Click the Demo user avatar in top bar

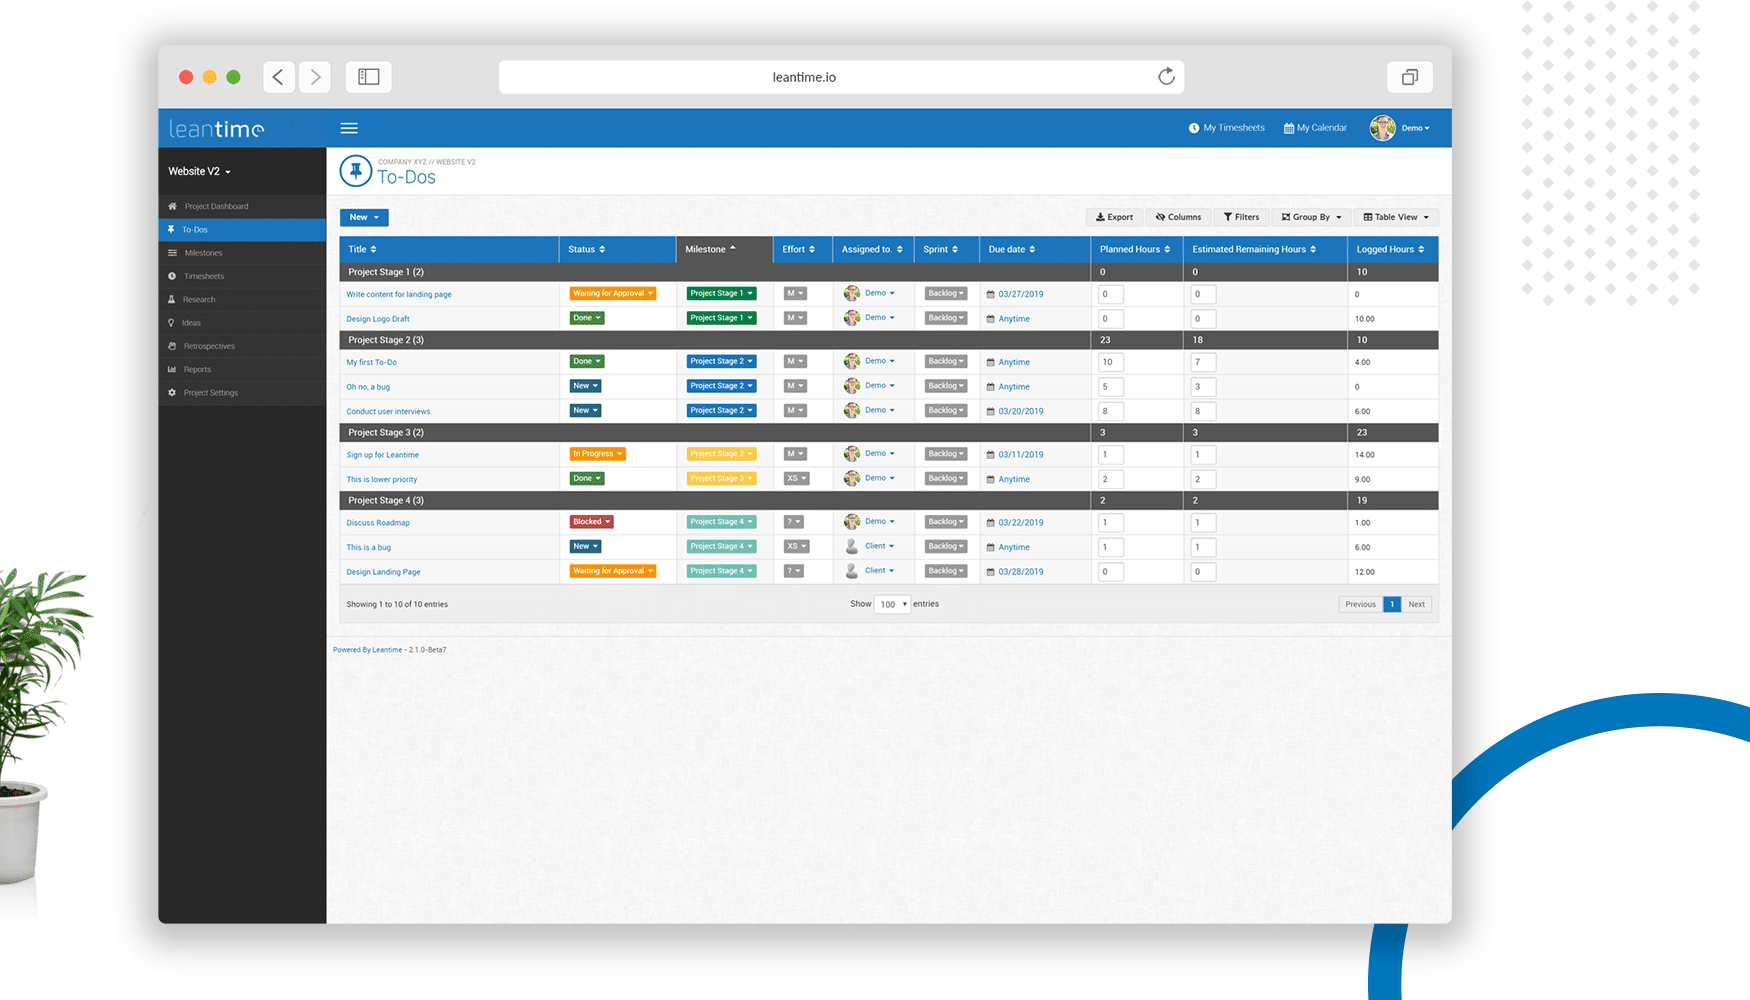pos(1383,128)
